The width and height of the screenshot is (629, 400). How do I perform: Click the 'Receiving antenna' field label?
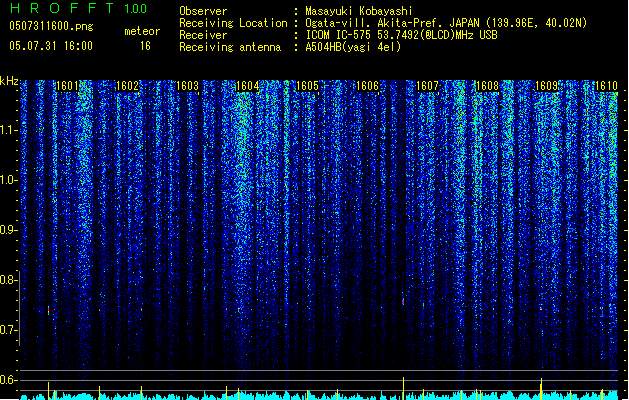230,47
